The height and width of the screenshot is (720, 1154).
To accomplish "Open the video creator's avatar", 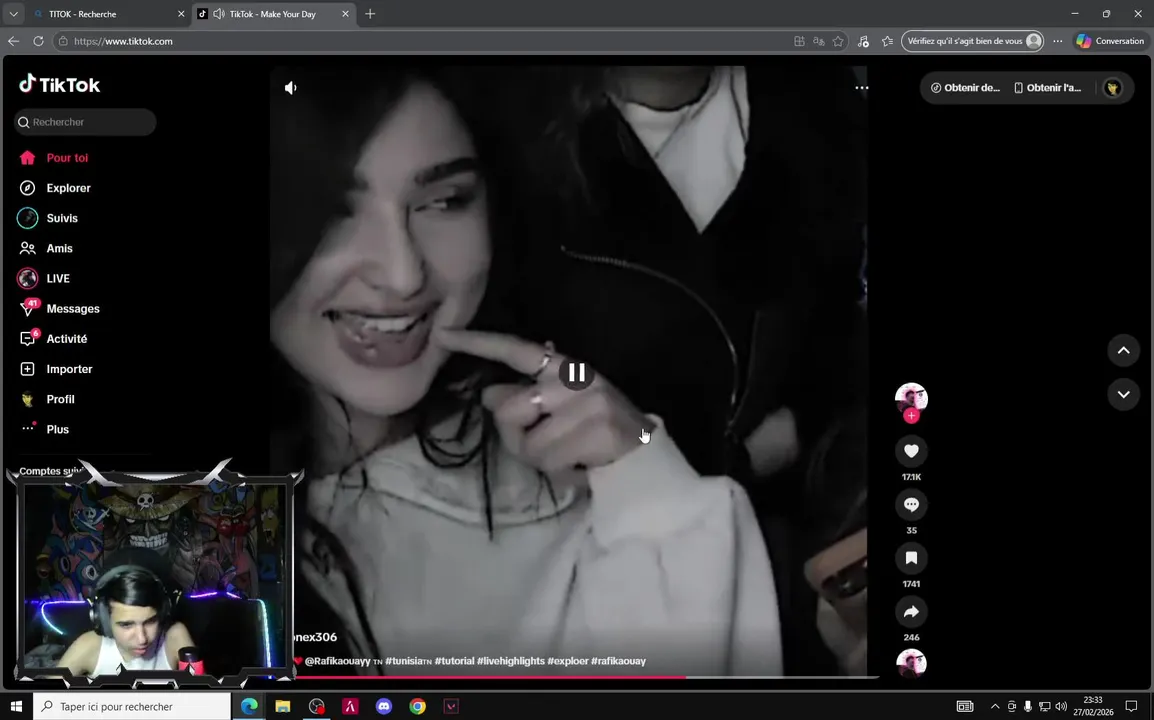I will click(x=911, y=398).
